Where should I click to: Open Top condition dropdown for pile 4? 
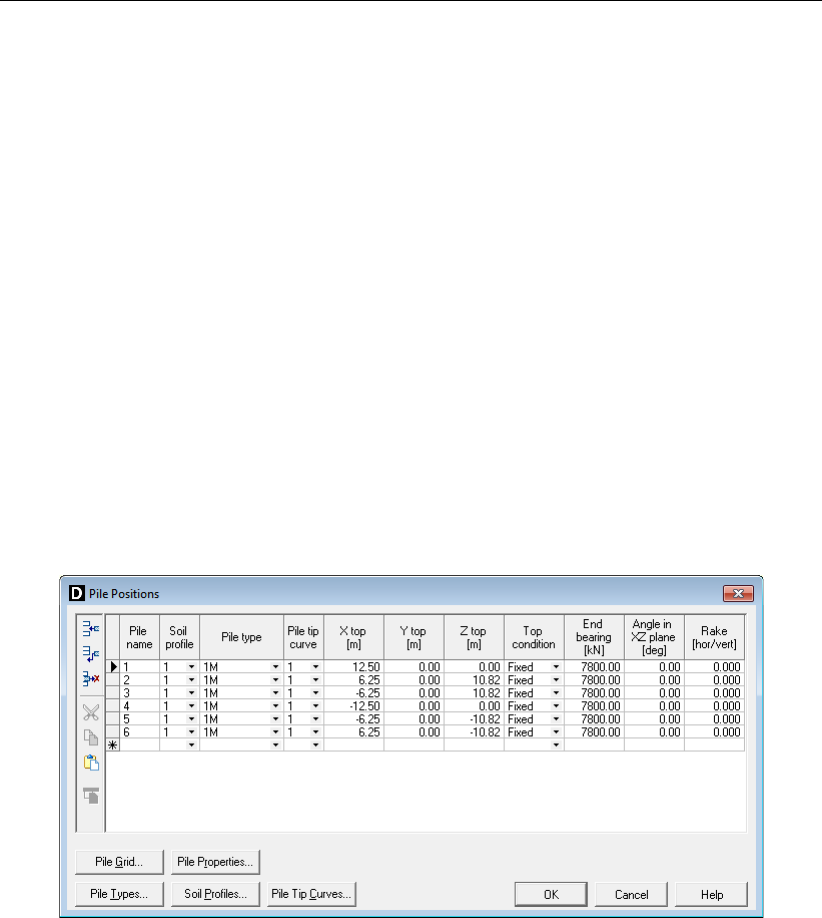556,706
